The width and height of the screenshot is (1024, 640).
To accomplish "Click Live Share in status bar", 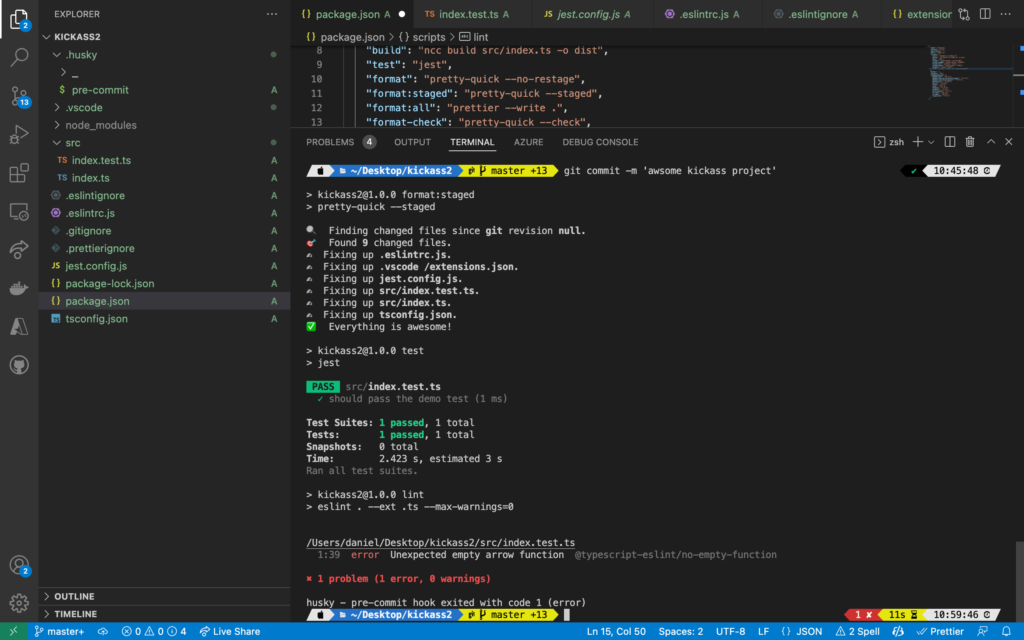I will pos(229,632).
